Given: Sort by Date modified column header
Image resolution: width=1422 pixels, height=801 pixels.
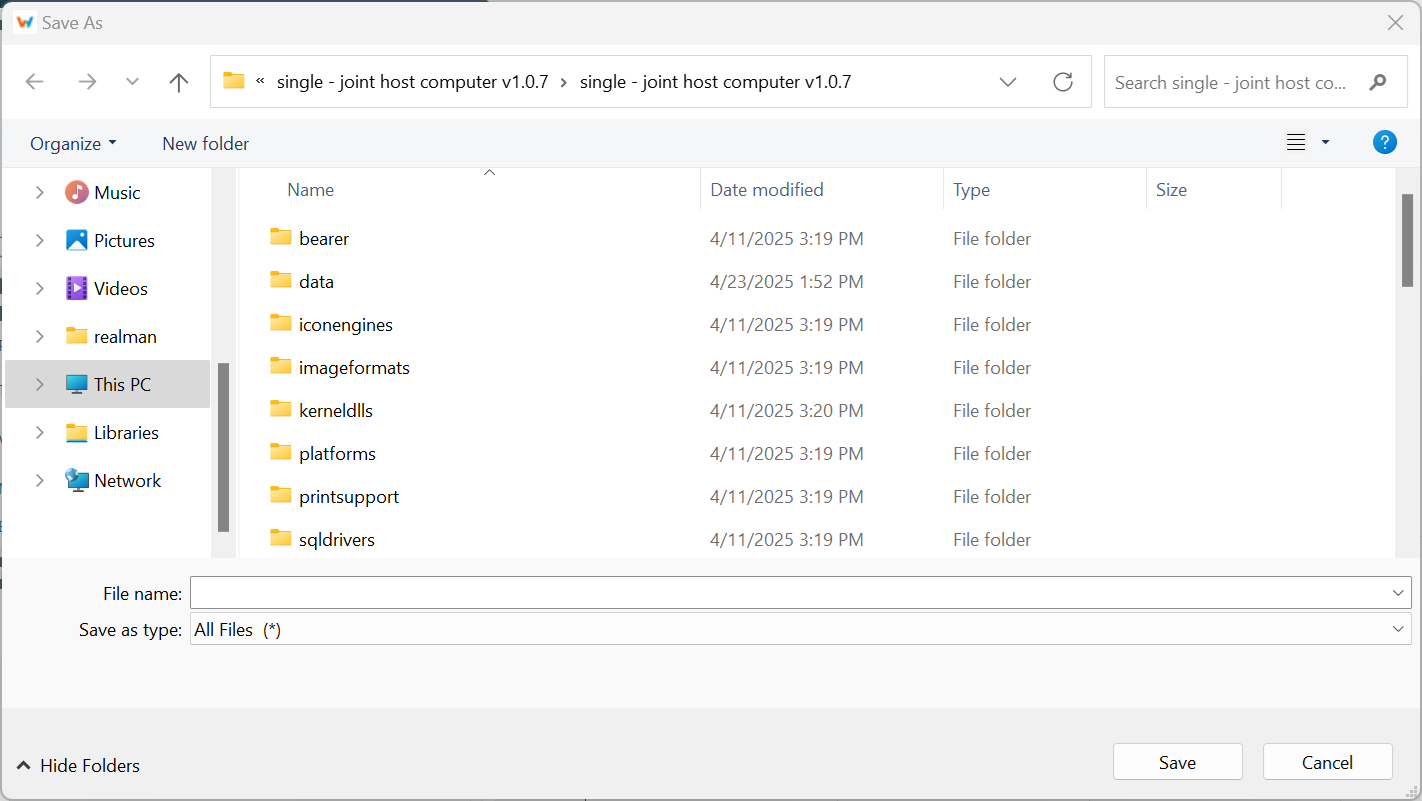Looking at the screenshot, I should (767, 189).
